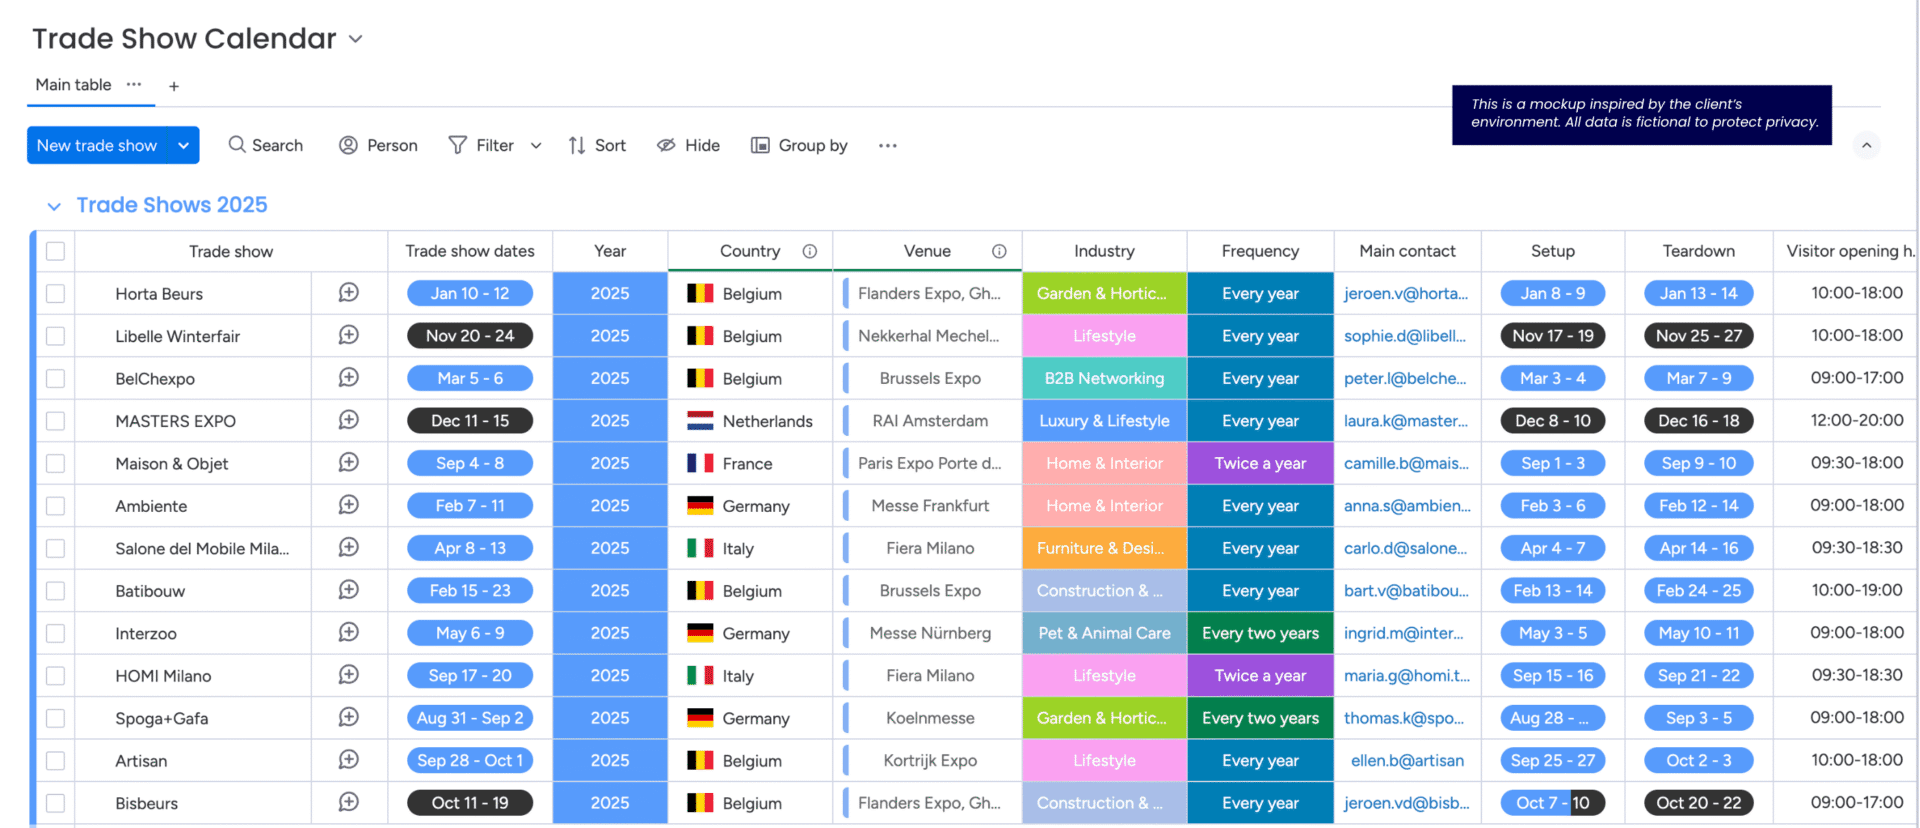The width and height of the screenshot is (1920, 828).
Task: Select the MASTERS EXPO row checkbox
Action: click(55, 421)
